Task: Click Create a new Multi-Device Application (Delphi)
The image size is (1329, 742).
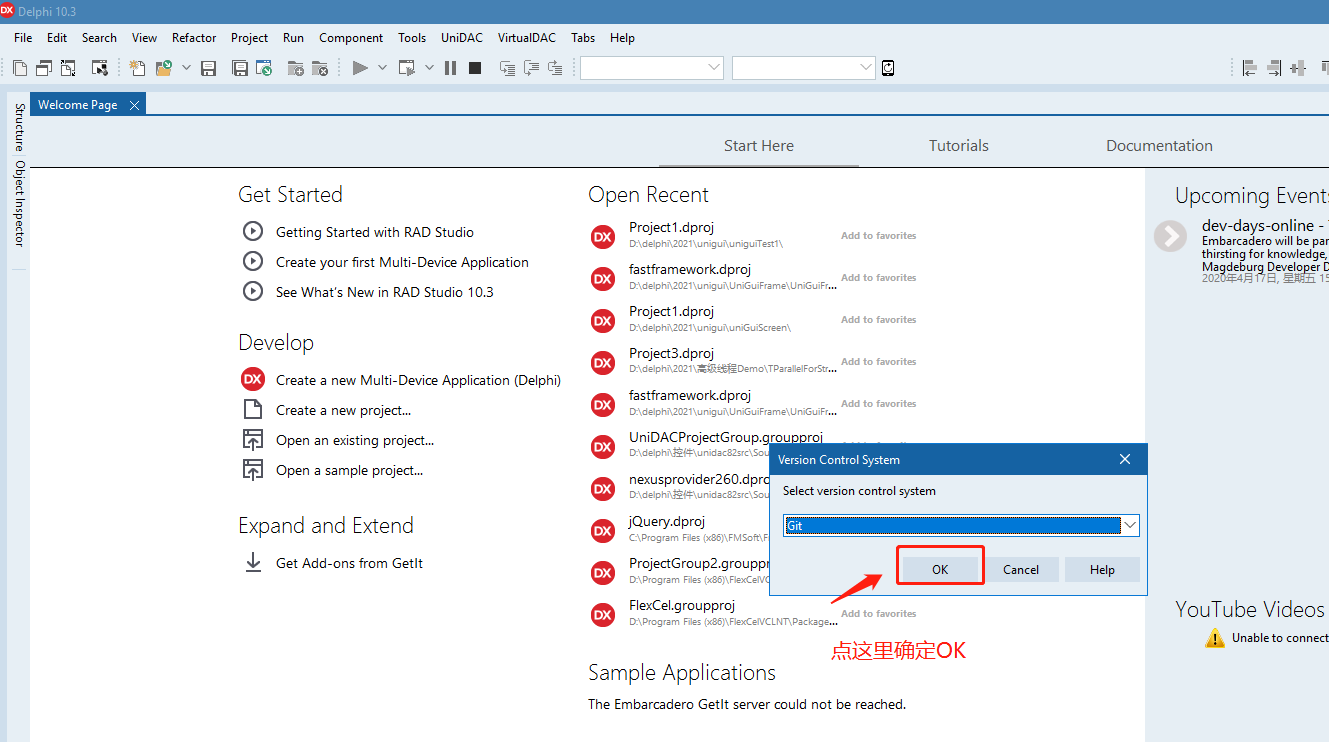Action: tap(418, 380)
